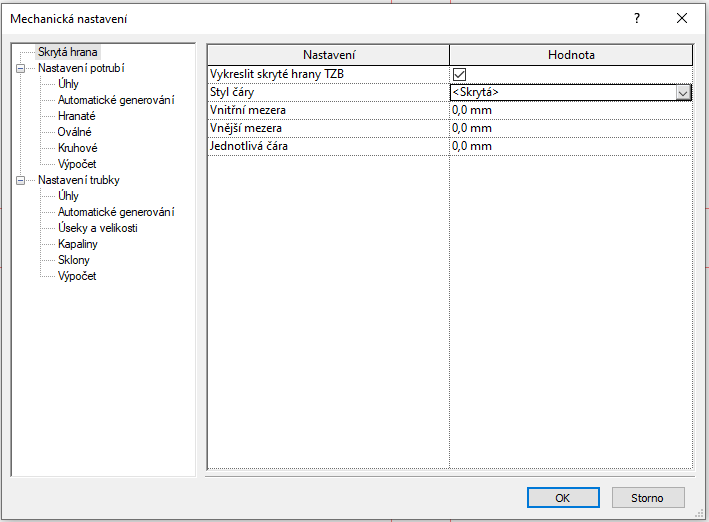Select the Hranaté duct settings

77,116
